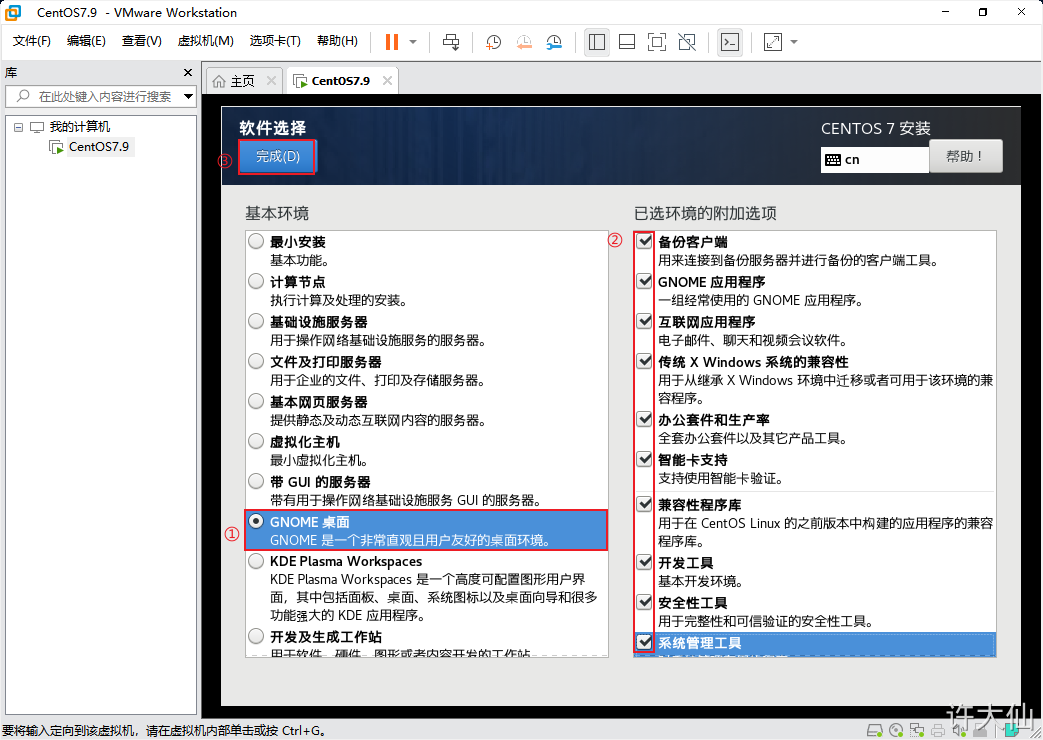Select the 最小安装 radio button
The image size is (1043, 740).
click(256, 241)
